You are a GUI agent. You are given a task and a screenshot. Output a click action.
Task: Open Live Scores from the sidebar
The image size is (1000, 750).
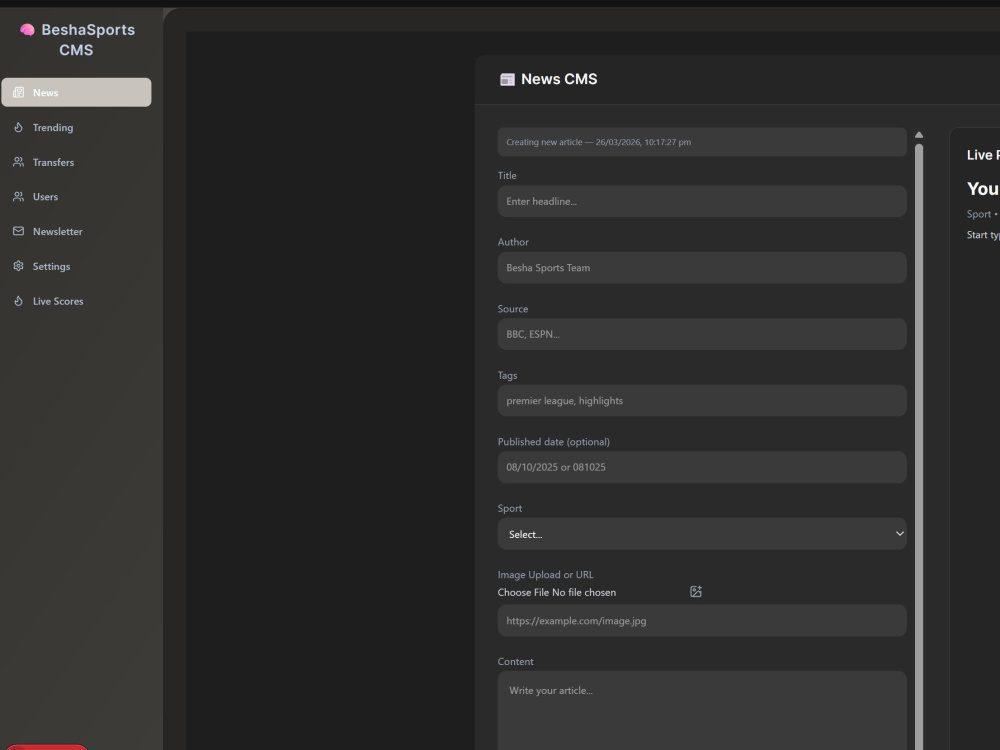(77, 301)
